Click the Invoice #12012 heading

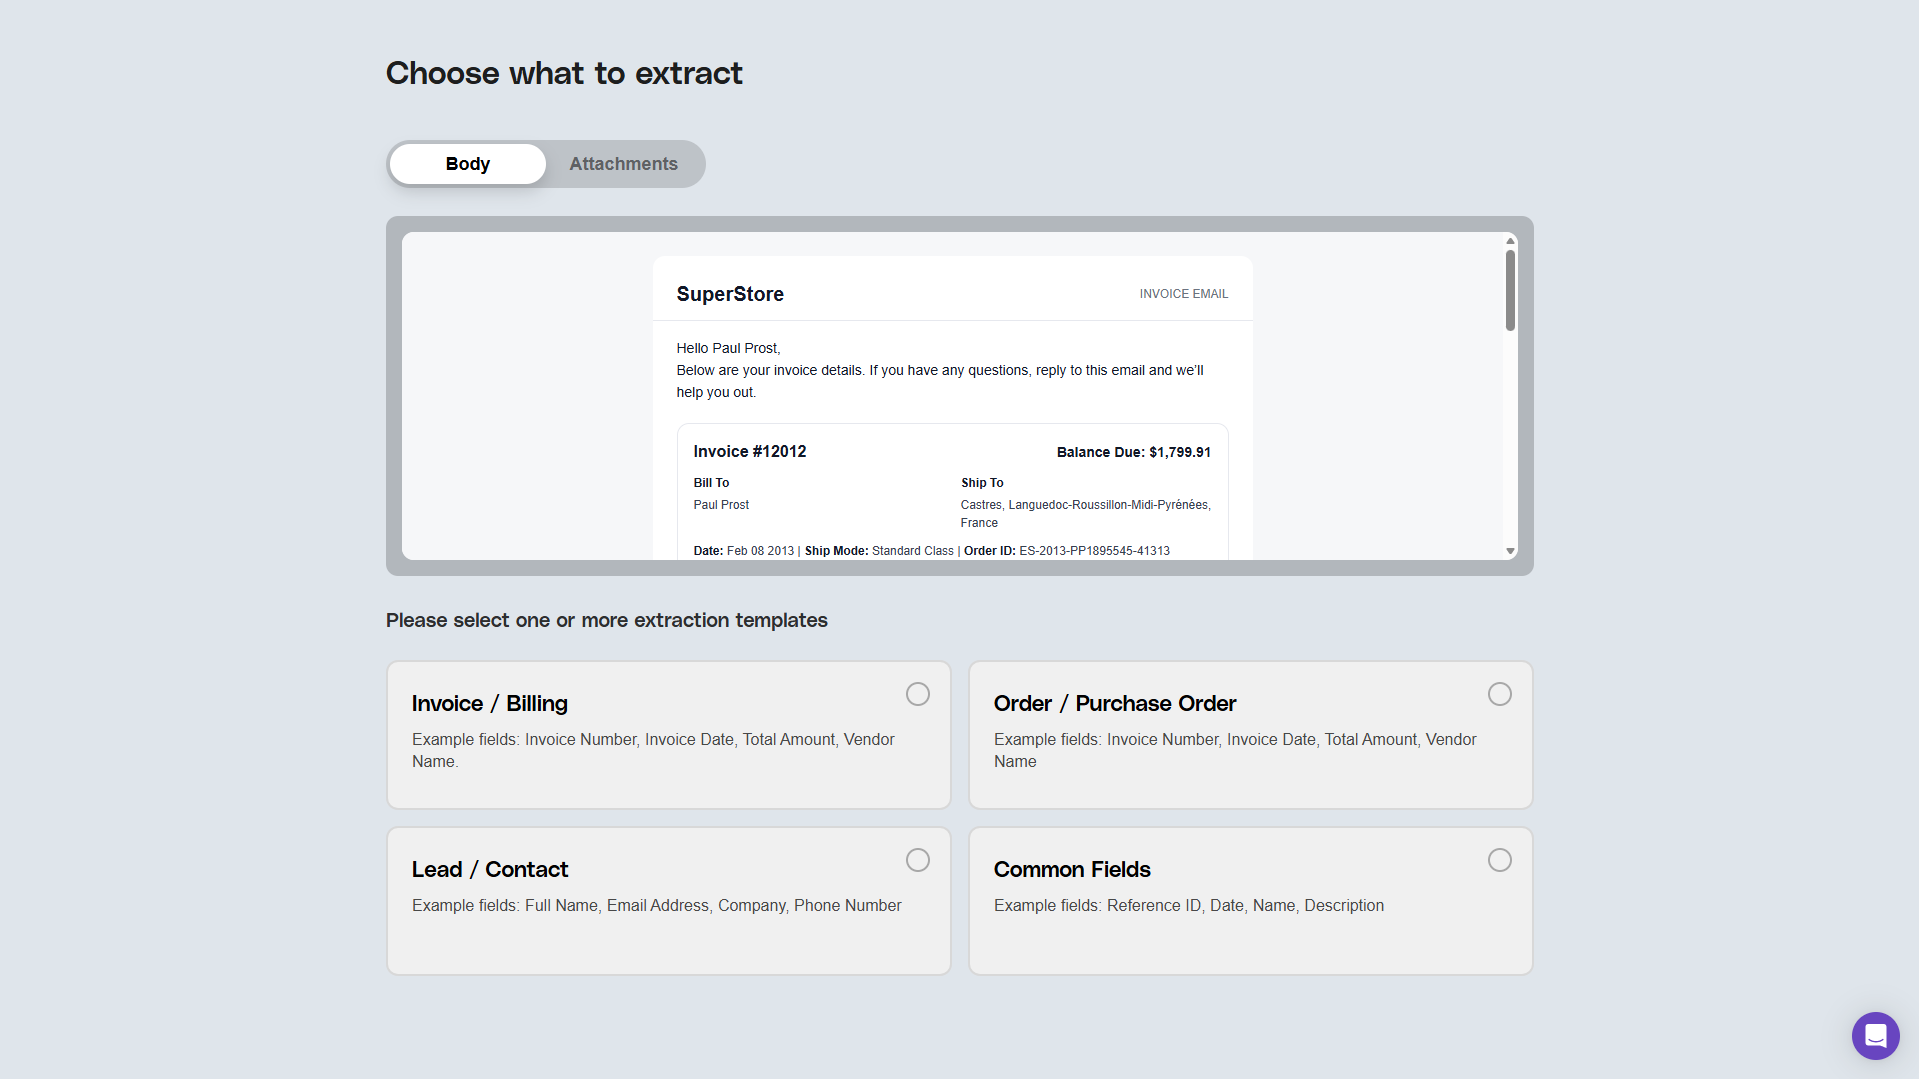[x=749, y=452]
